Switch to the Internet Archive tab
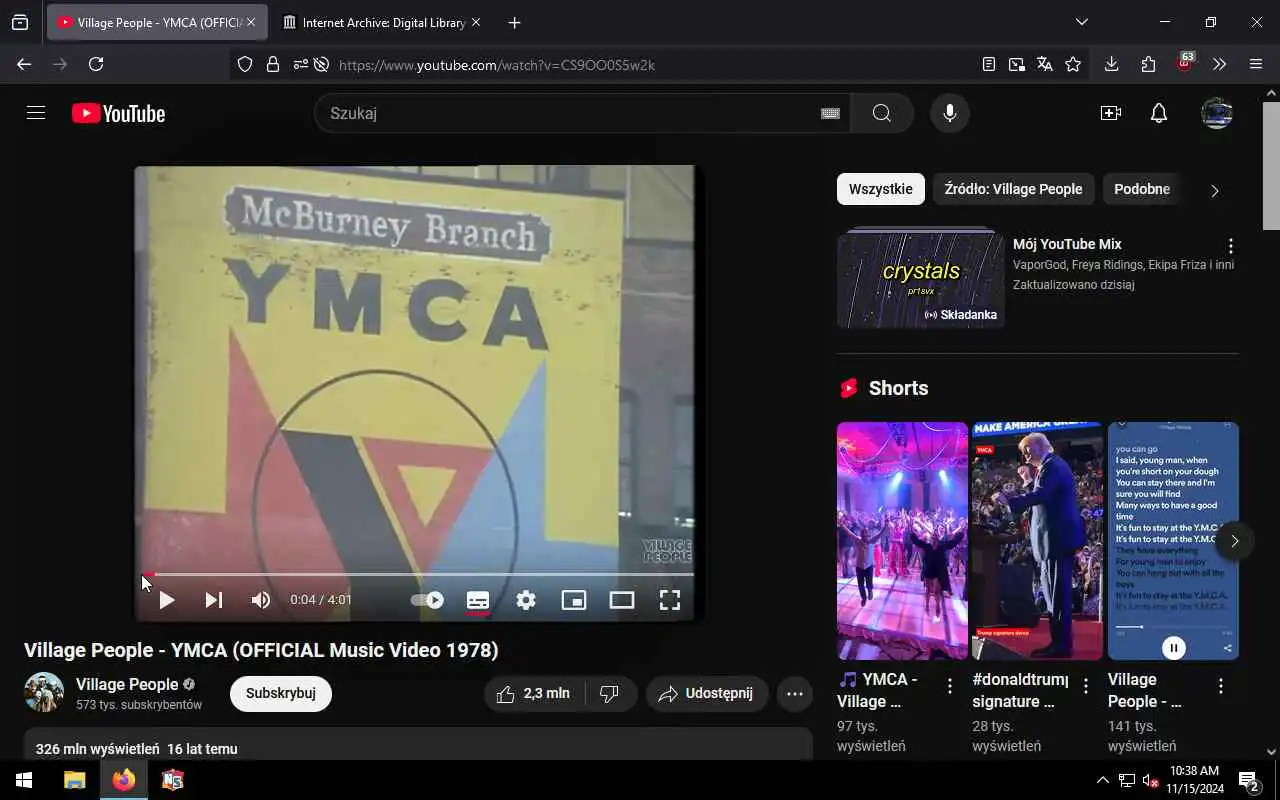 pos(381,22)
